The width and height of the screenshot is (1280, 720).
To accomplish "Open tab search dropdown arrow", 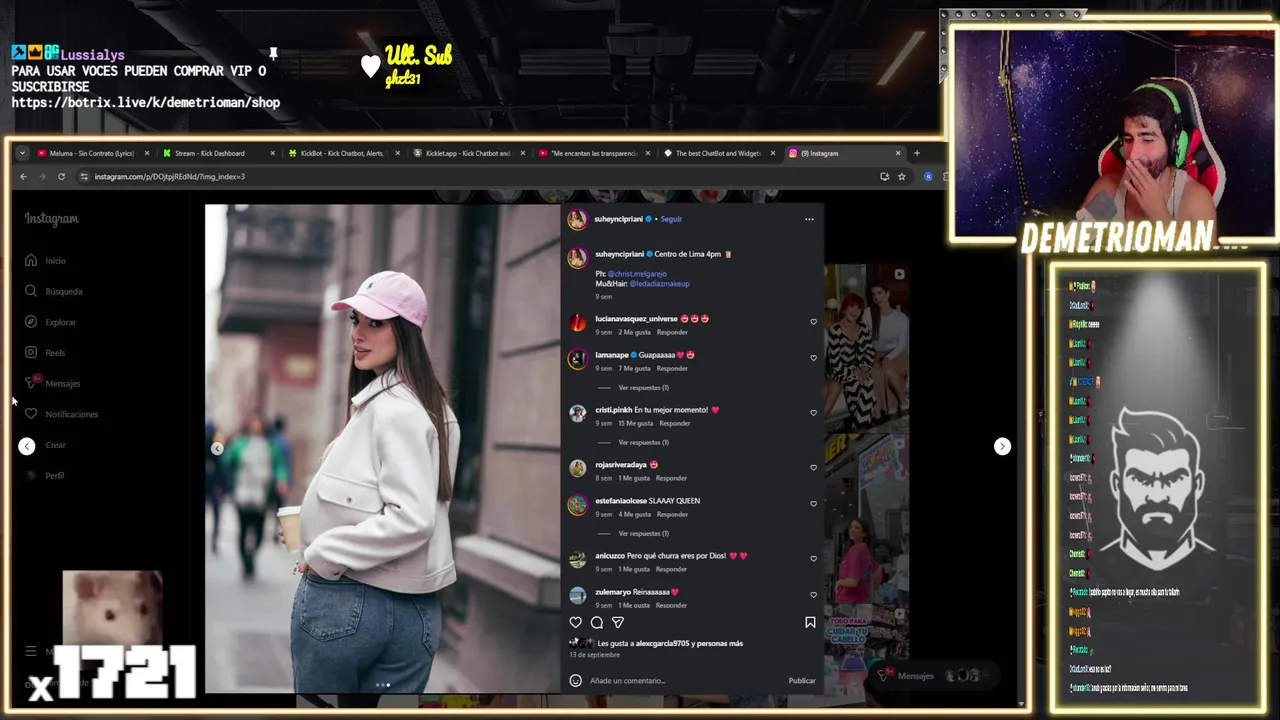I will pos(22,153).
